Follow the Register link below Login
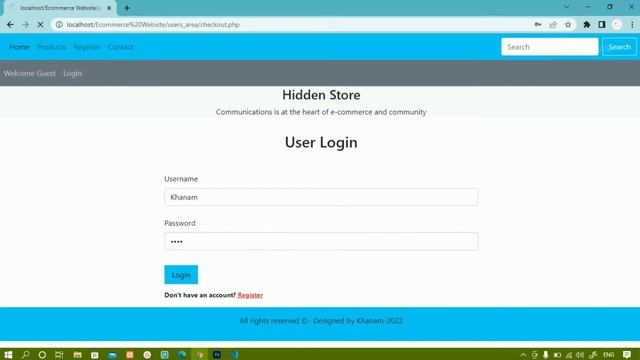640x360 pixels. [250, 295]
